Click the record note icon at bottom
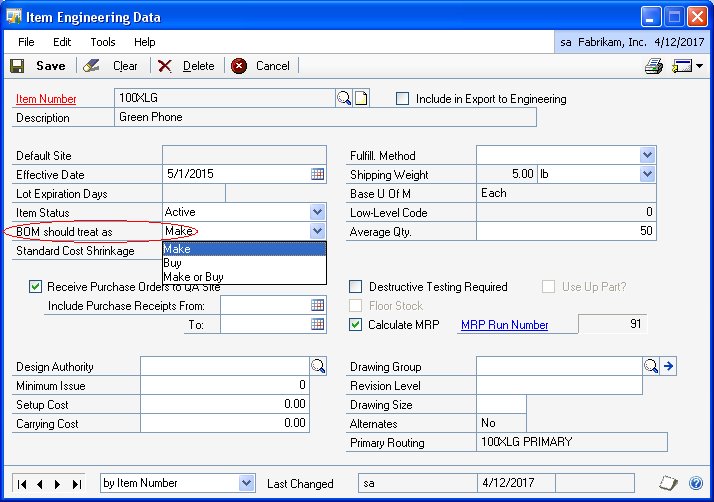Image resolution: width=714 pixels, height=502 pixels. pyautogui.click(x=668, y=483)
